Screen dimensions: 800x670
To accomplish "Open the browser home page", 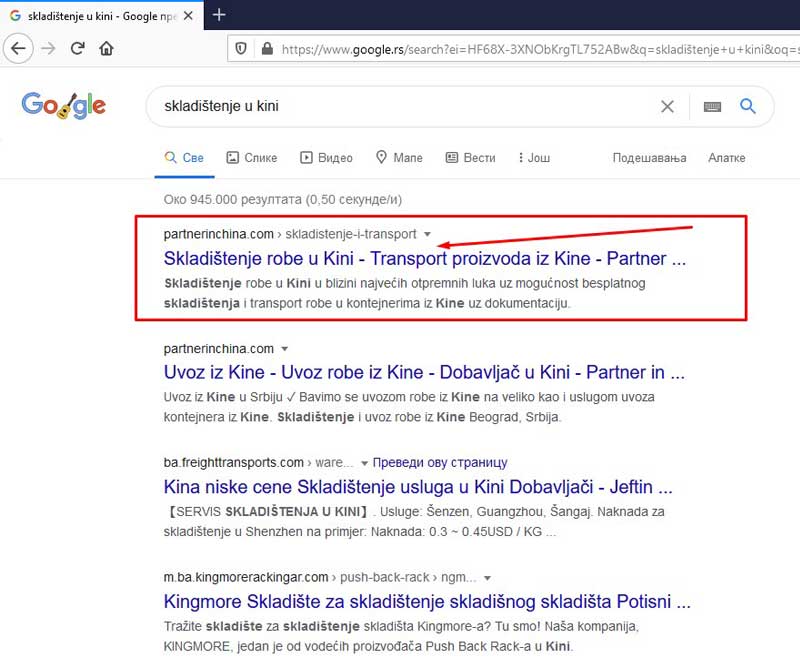I will coord(107,48).
